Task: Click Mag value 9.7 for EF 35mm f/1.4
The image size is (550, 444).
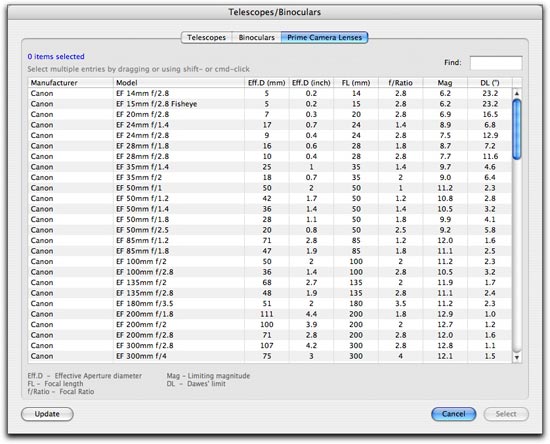Action: tap(445, 167)
